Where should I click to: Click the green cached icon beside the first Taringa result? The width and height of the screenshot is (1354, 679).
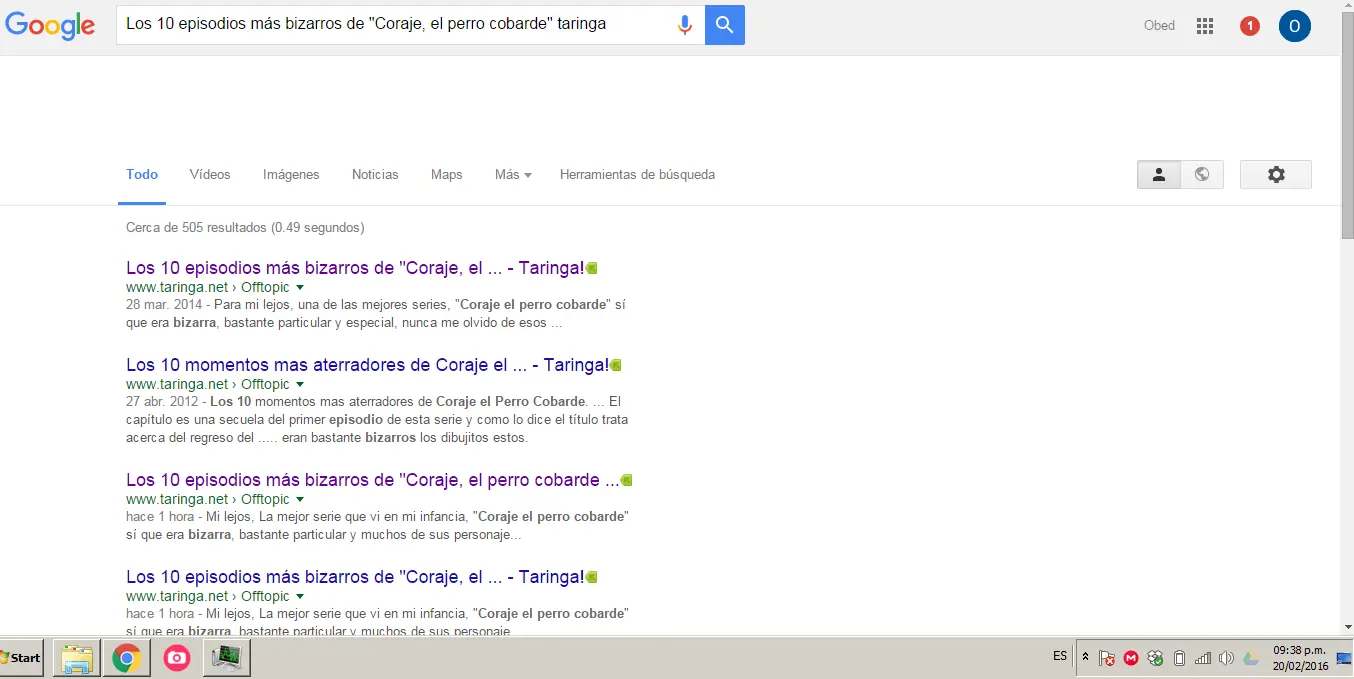[592, 268]
